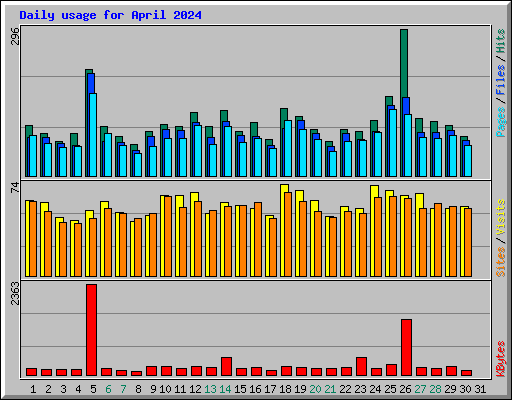The image size is (512, 400).
Task: Click the Hits legend label
Action: pyautogui.click(x=501, y=41)
